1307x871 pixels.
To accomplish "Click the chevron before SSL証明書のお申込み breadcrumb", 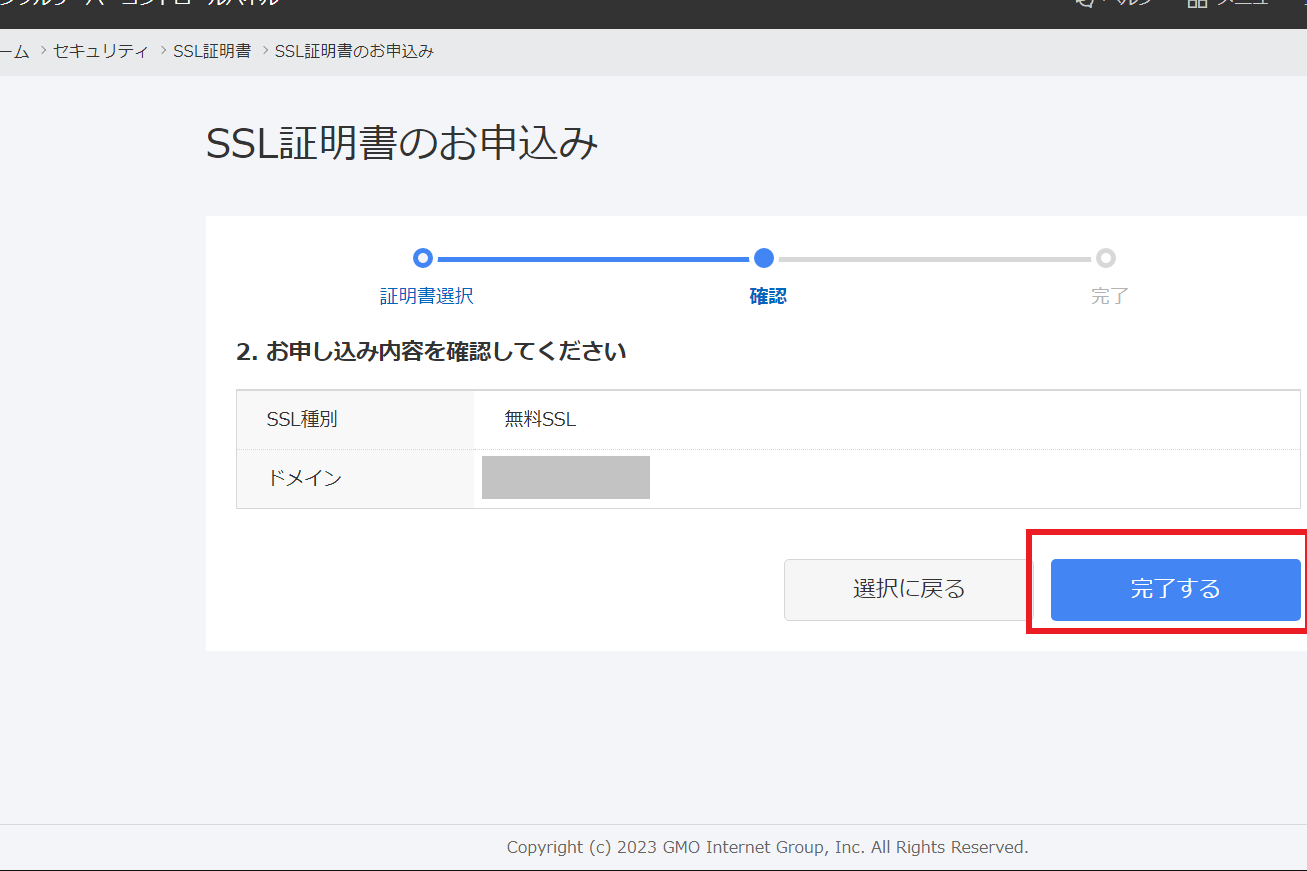I will 265,50.
